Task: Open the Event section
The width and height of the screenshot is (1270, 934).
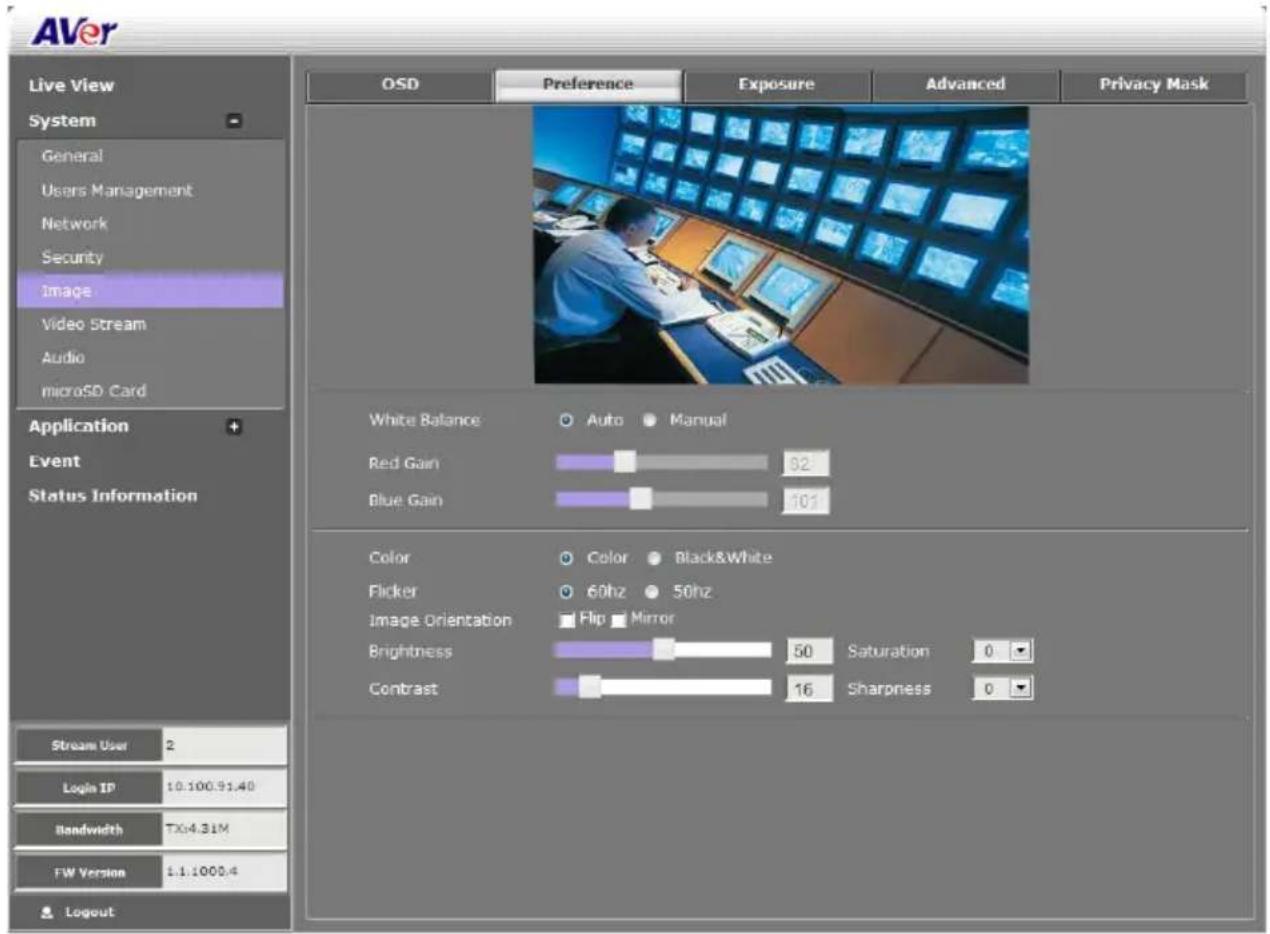Action: (55, 462)
